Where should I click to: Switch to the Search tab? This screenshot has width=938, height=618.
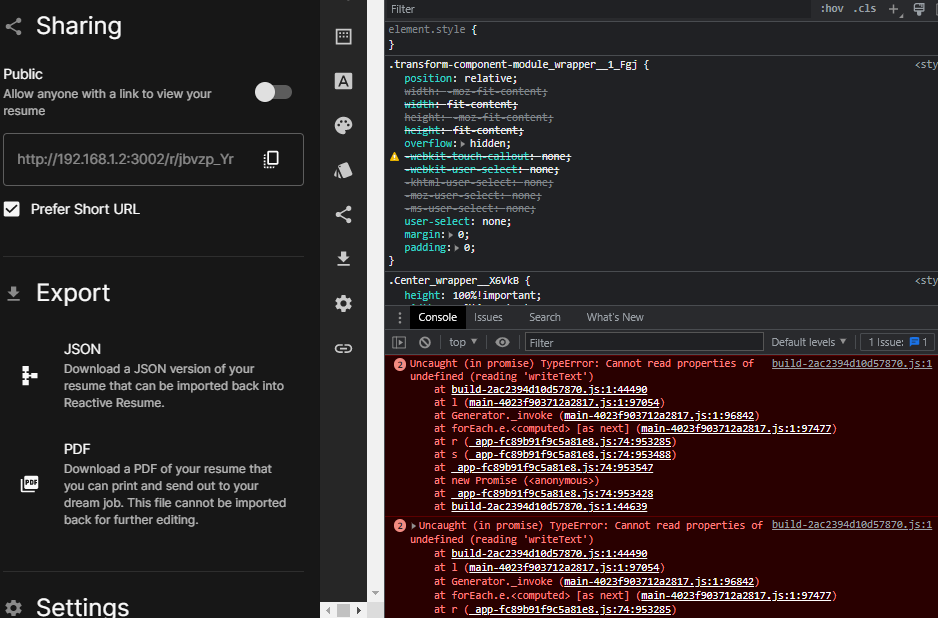pos(544,317)
